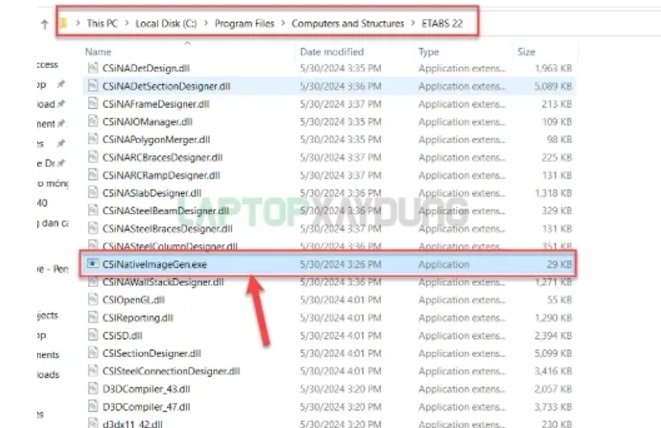Click the D3DCompiler_47.dll file icon
Image resolution: width=661 pixels, height=428 pixels.
coord(93,406)
